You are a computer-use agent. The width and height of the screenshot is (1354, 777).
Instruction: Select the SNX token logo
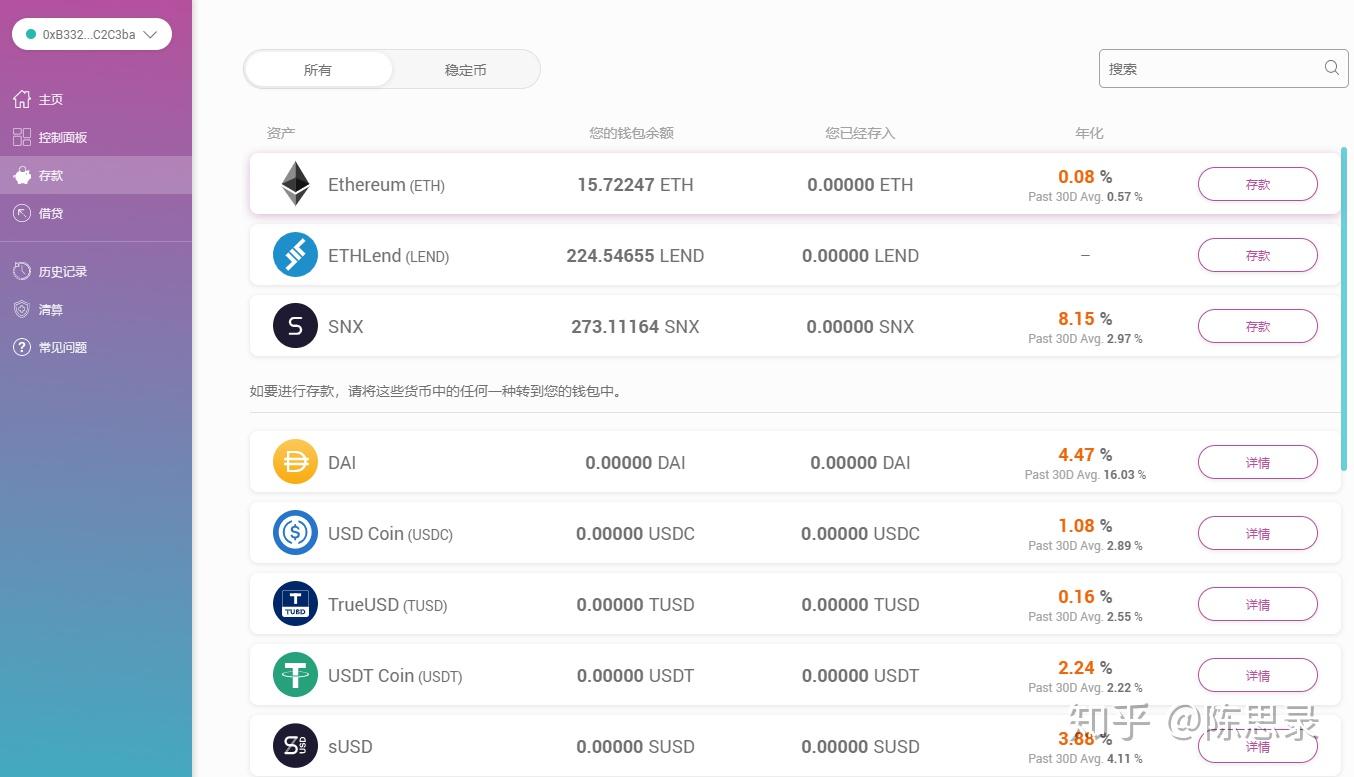click(294, 326)
